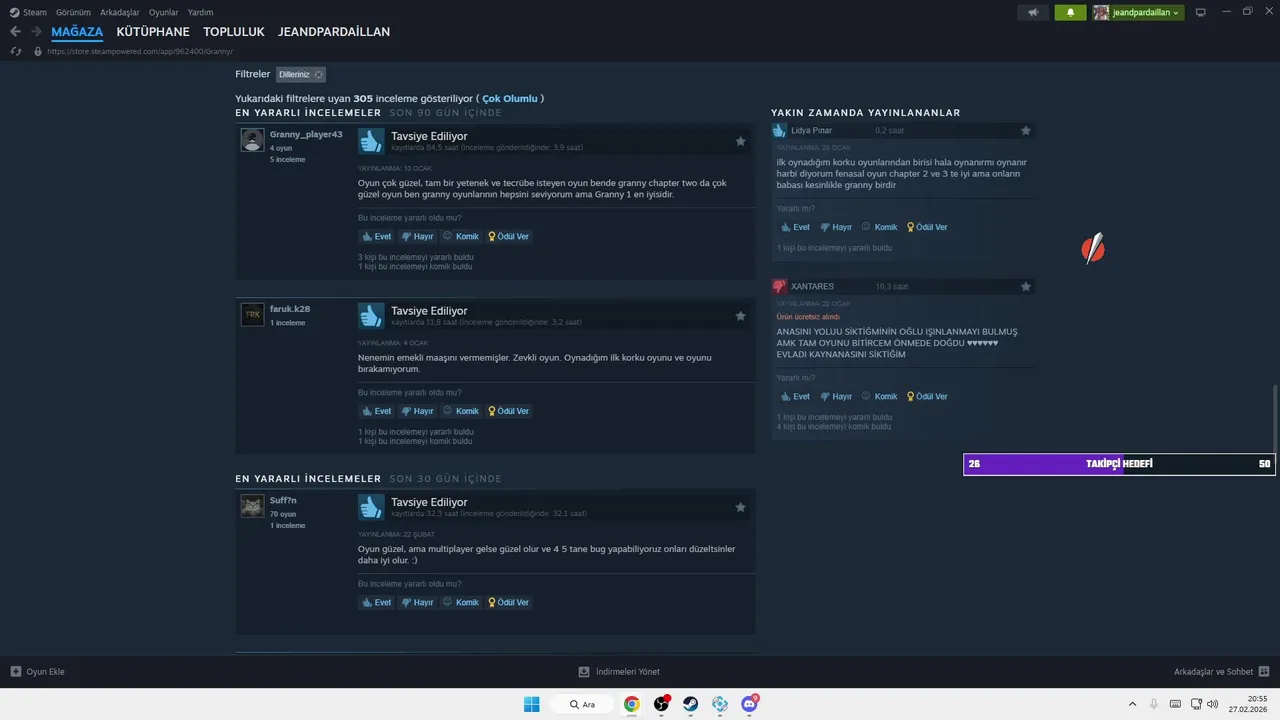
Task: Toggle the star on XANTARES review
Action: pos(1026,287)
